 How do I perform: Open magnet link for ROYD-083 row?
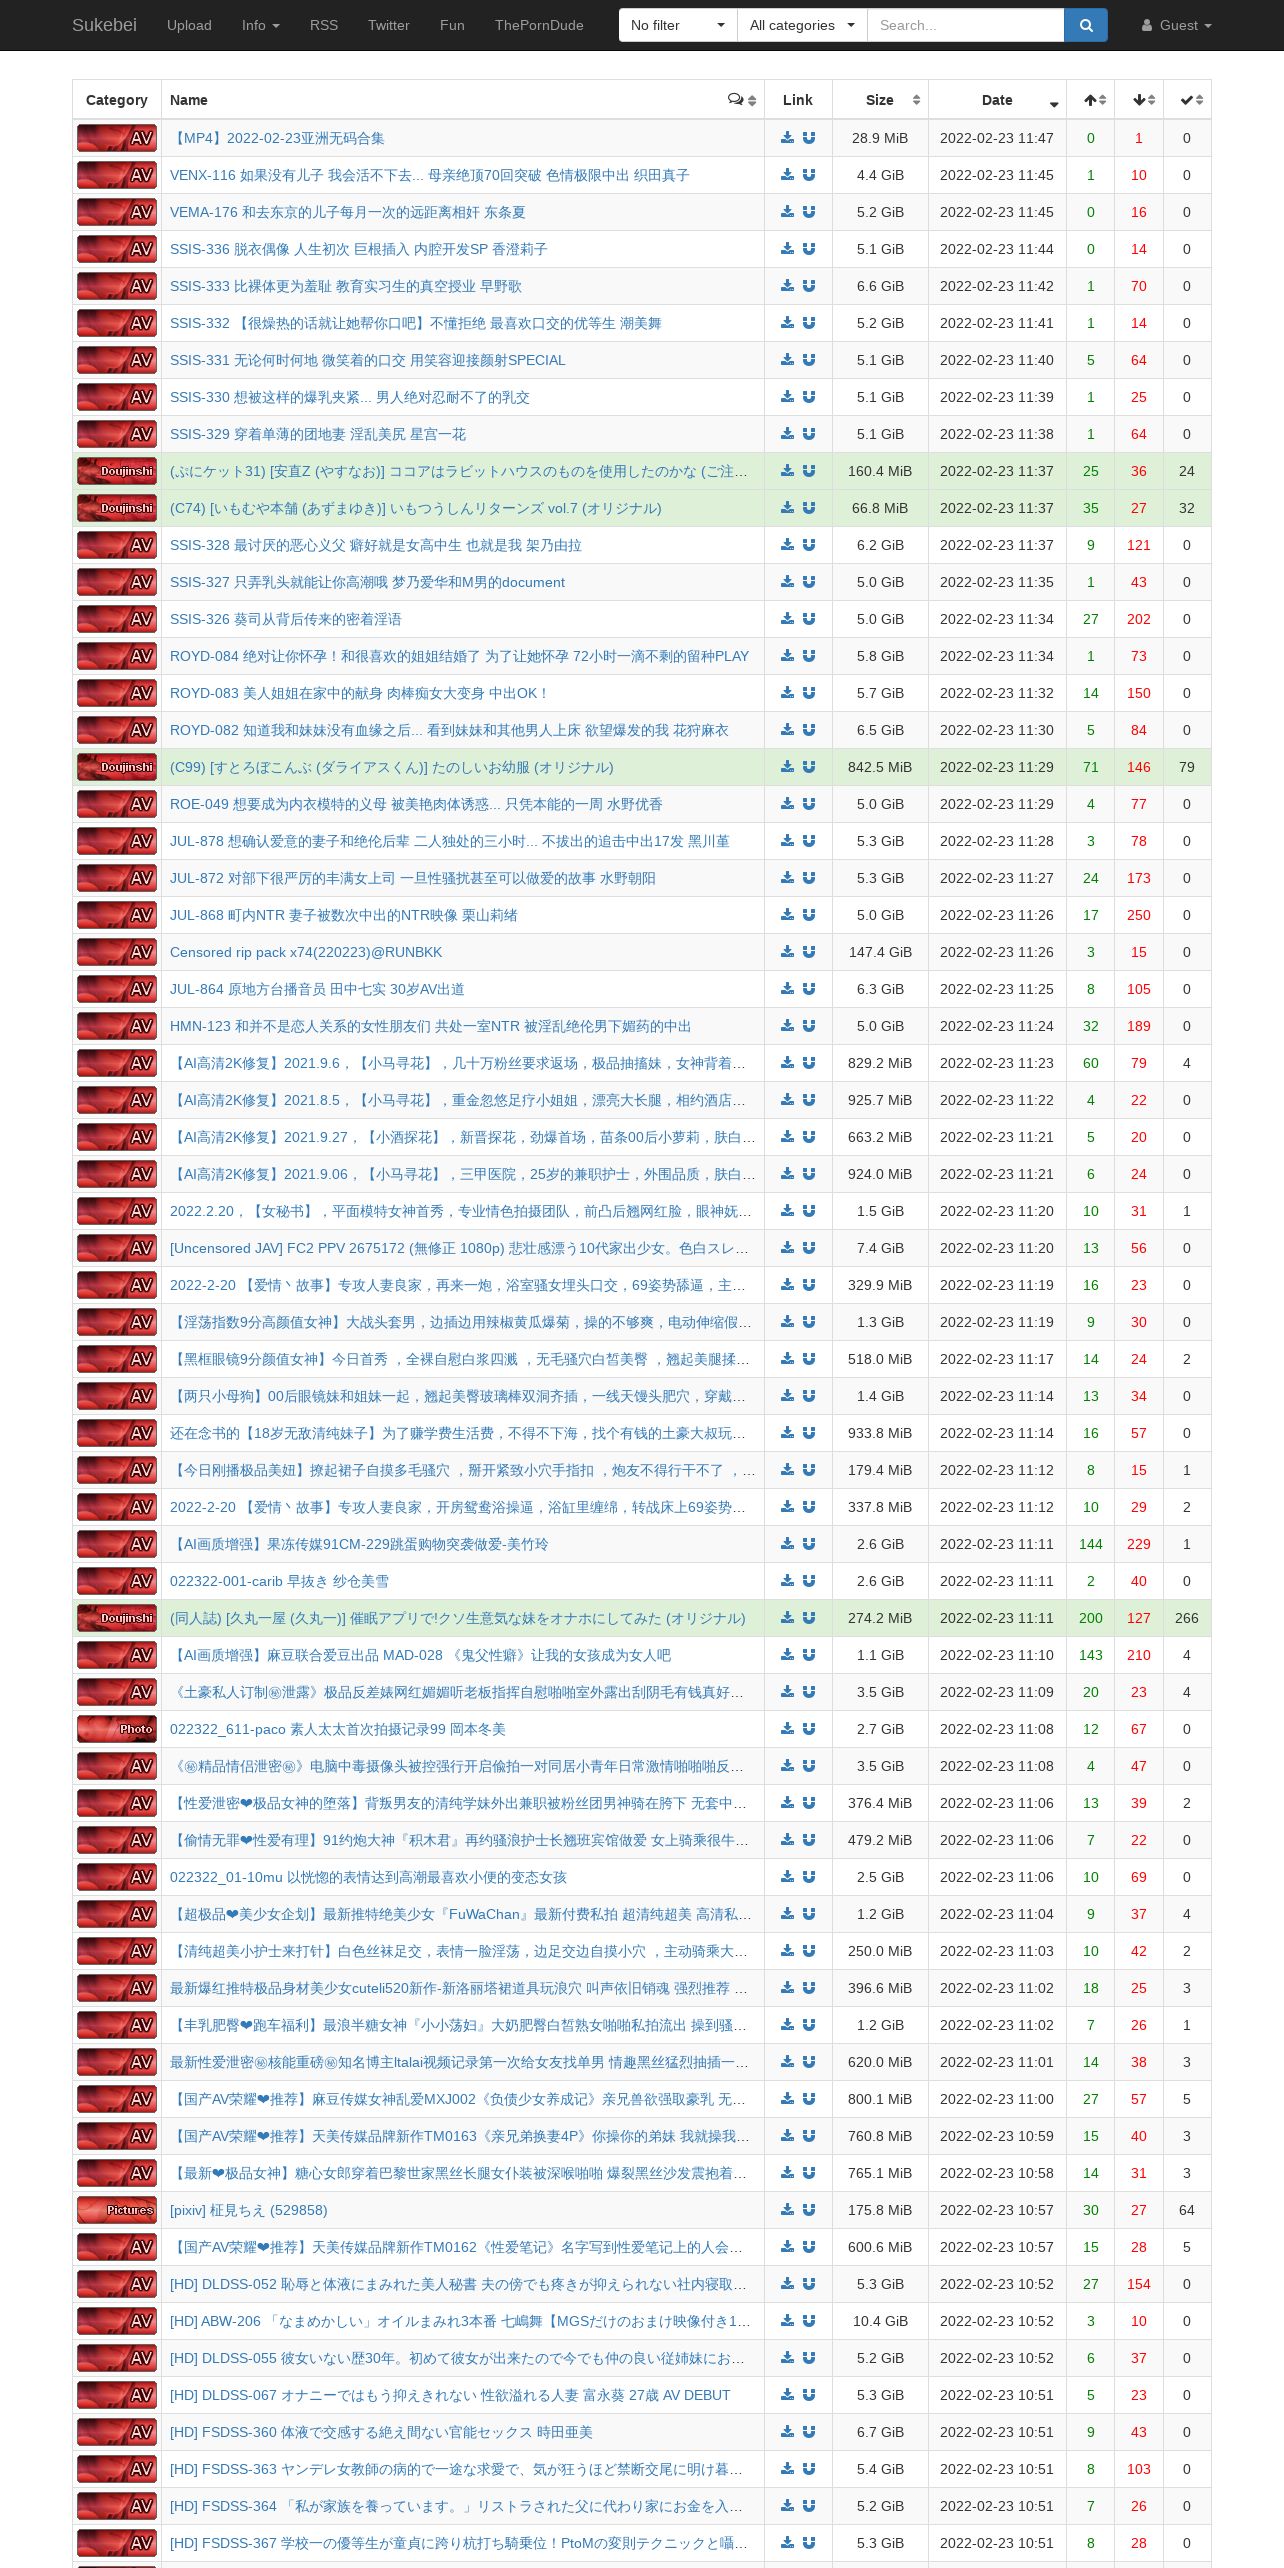pyautogui.click(x=809, y=693)
